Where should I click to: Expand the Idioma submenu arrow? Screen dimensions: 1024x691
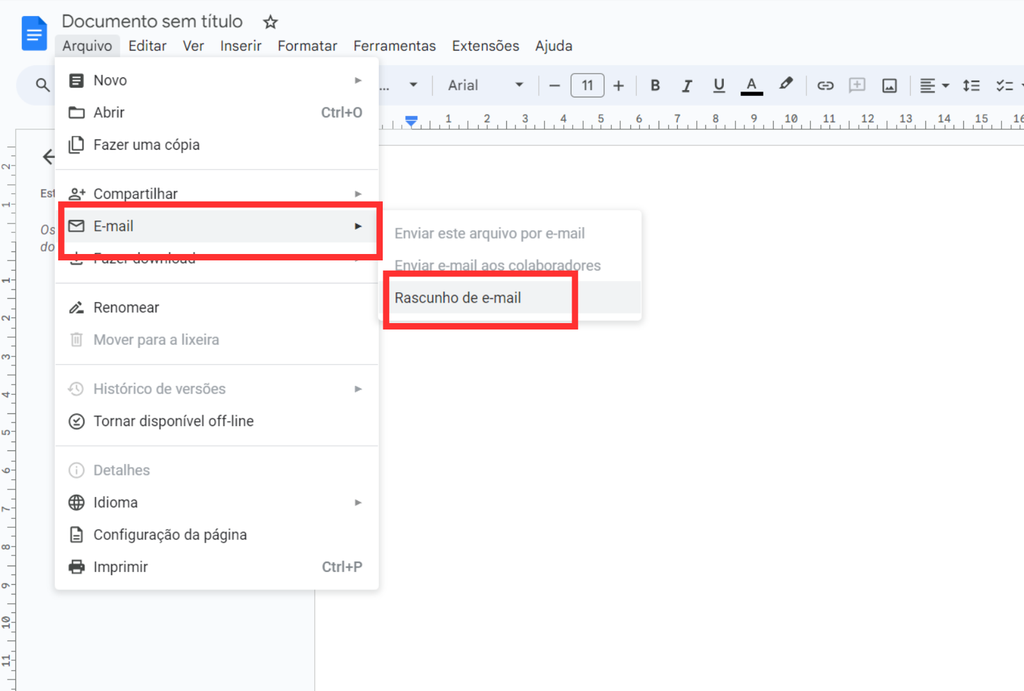pos(358,502)
